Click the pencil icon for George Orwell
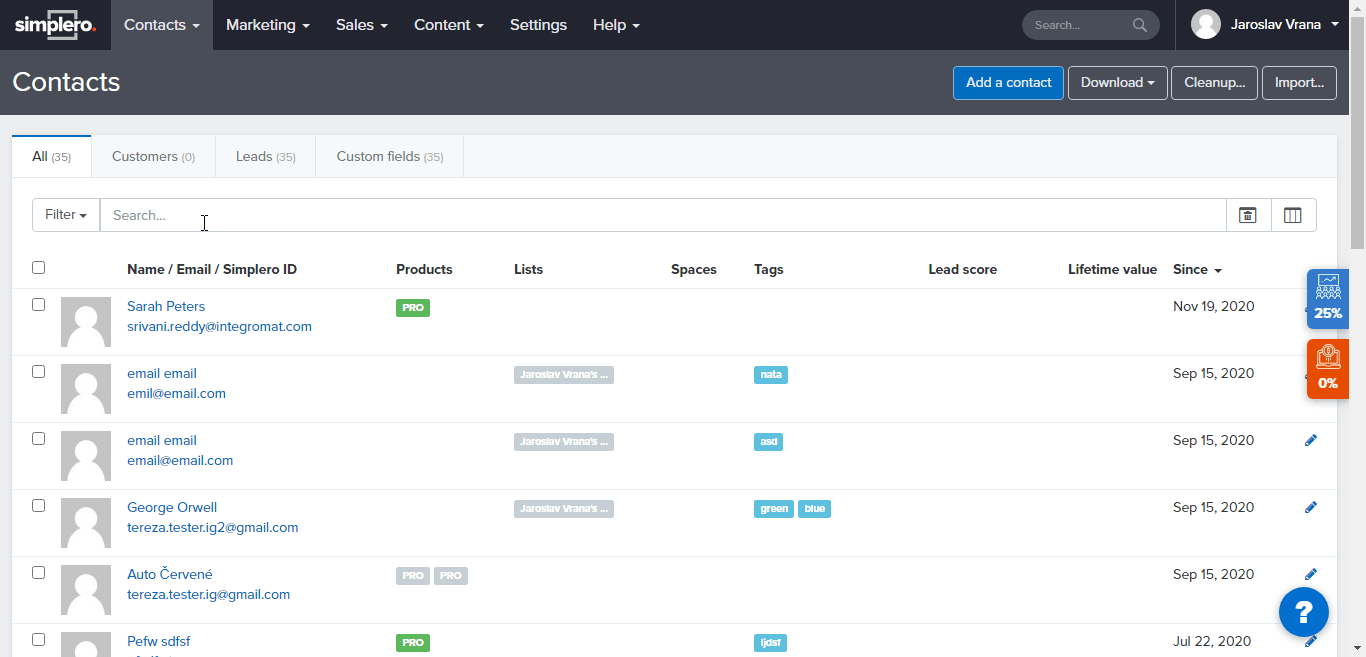1366x657 pixels. [1311, 507]
